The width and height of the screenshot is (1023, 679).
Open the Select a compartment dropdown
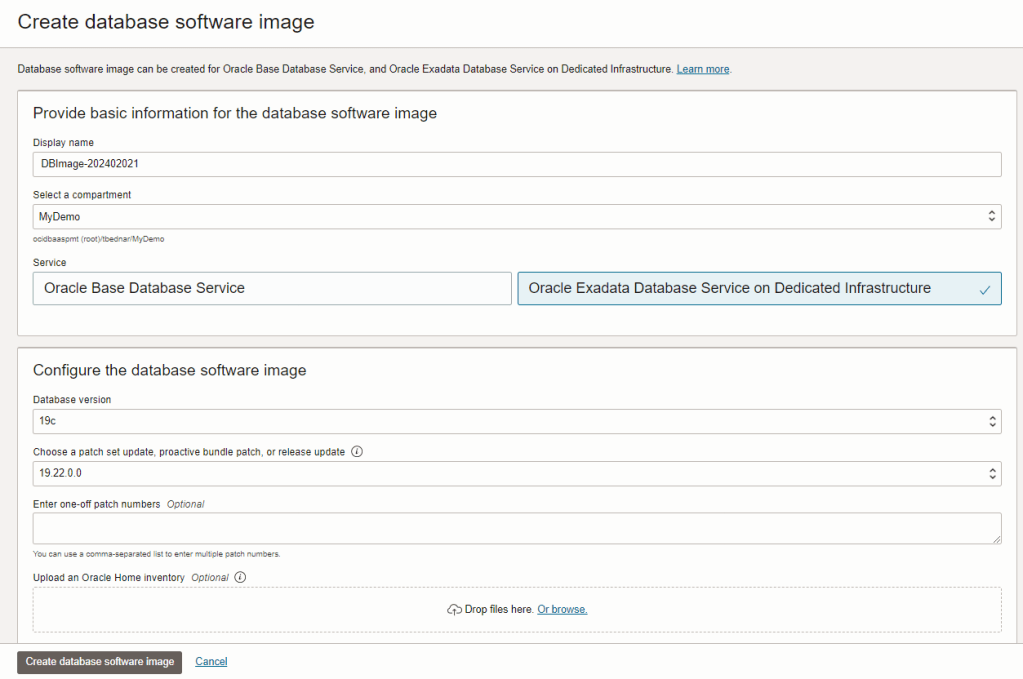[516, 216]
